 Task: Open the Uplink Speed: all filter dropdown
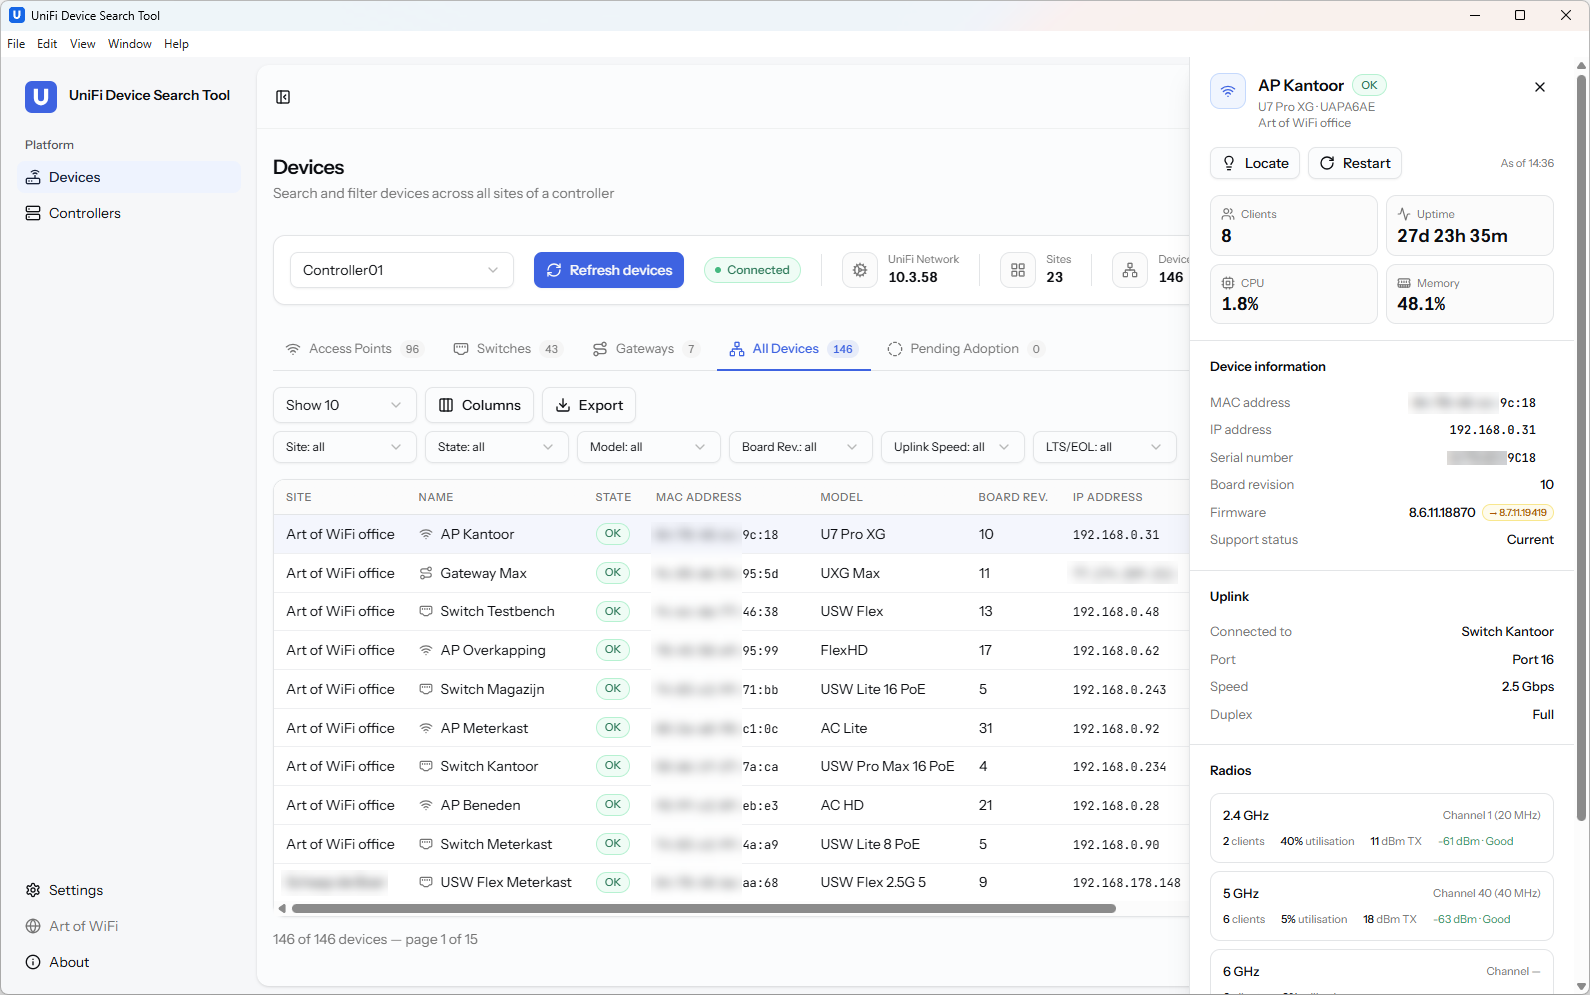pyautogui.click(x=953, y=447)
